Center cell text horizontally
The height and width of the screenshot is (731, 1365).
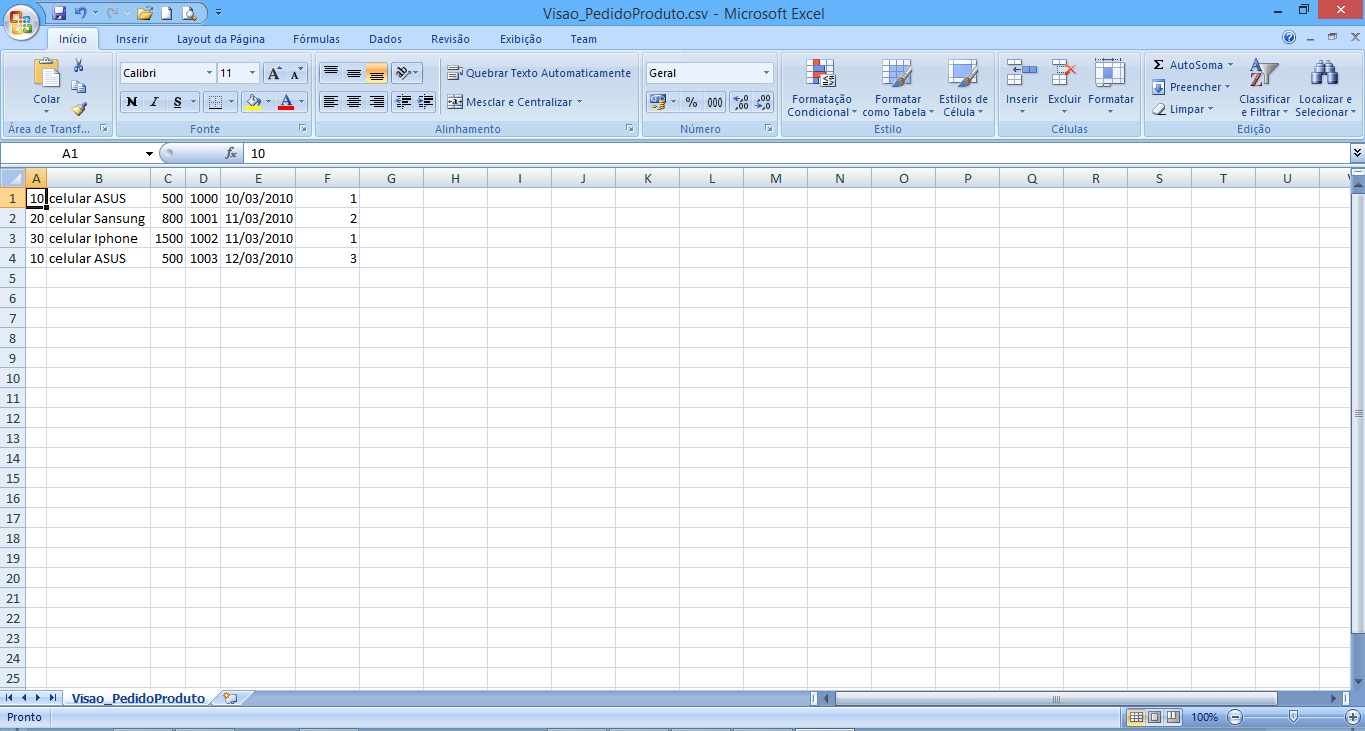(x=353, y=102)
